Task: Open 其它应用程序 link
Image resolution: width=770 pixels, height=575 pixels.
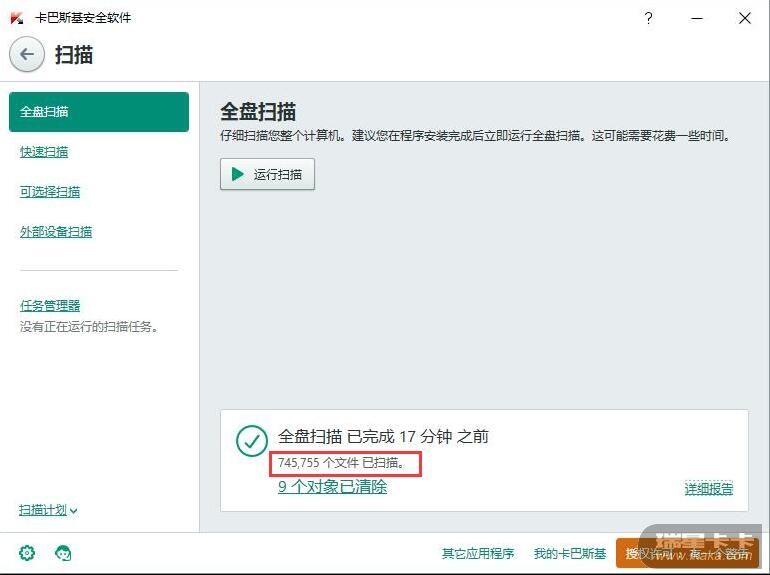Action: tap(478, 553)
